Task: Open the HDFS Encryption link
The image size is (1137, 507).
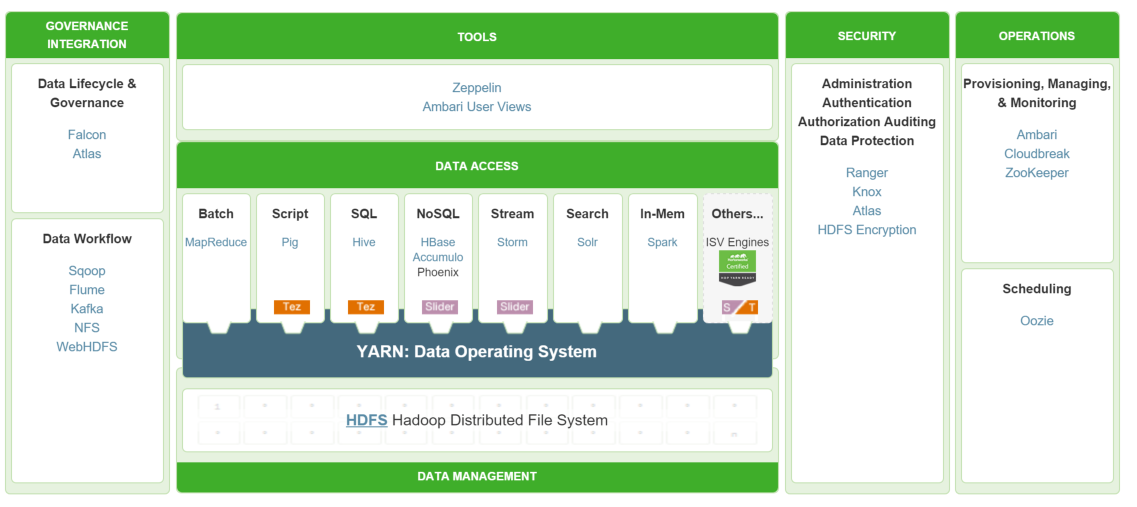Action: click(867, 230)
